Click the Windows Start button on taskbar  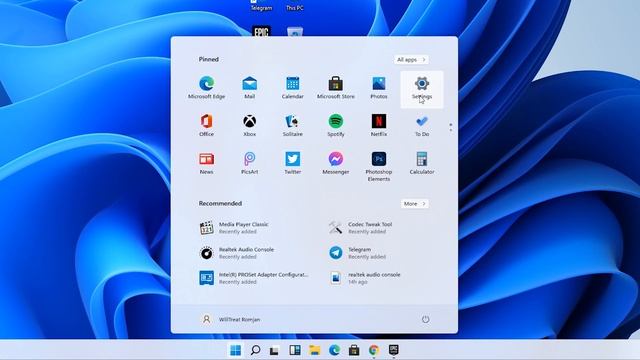[236, 350]
